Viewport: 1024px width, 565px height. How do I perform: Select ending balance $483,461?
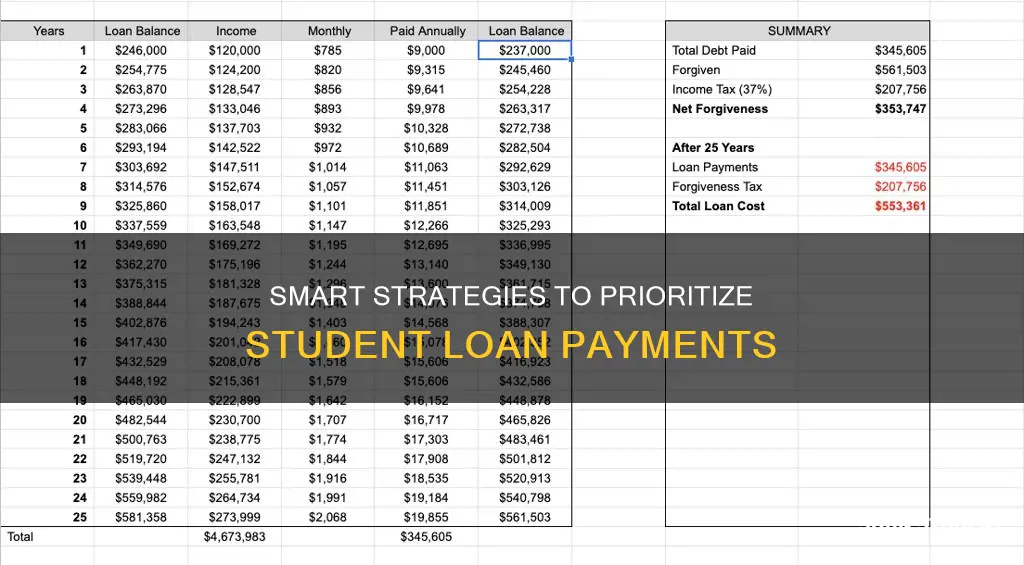[524, 440]
